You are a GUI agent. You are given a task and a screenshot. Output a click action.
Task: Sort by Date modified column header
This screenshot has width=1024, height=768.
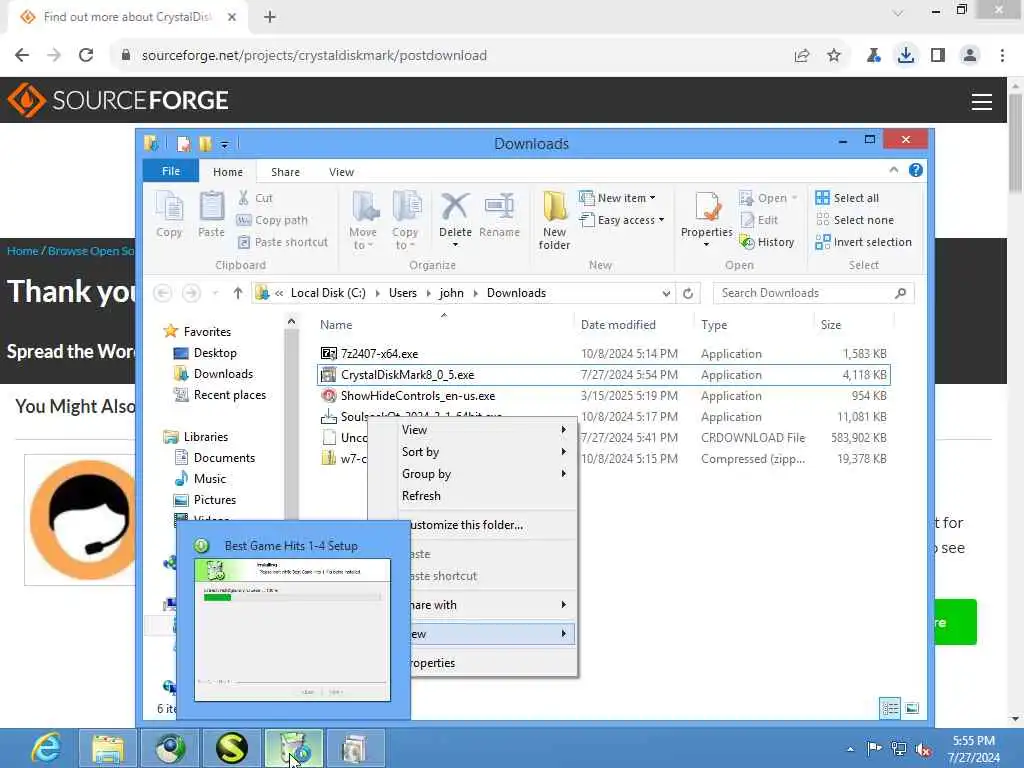pos(618,325)
